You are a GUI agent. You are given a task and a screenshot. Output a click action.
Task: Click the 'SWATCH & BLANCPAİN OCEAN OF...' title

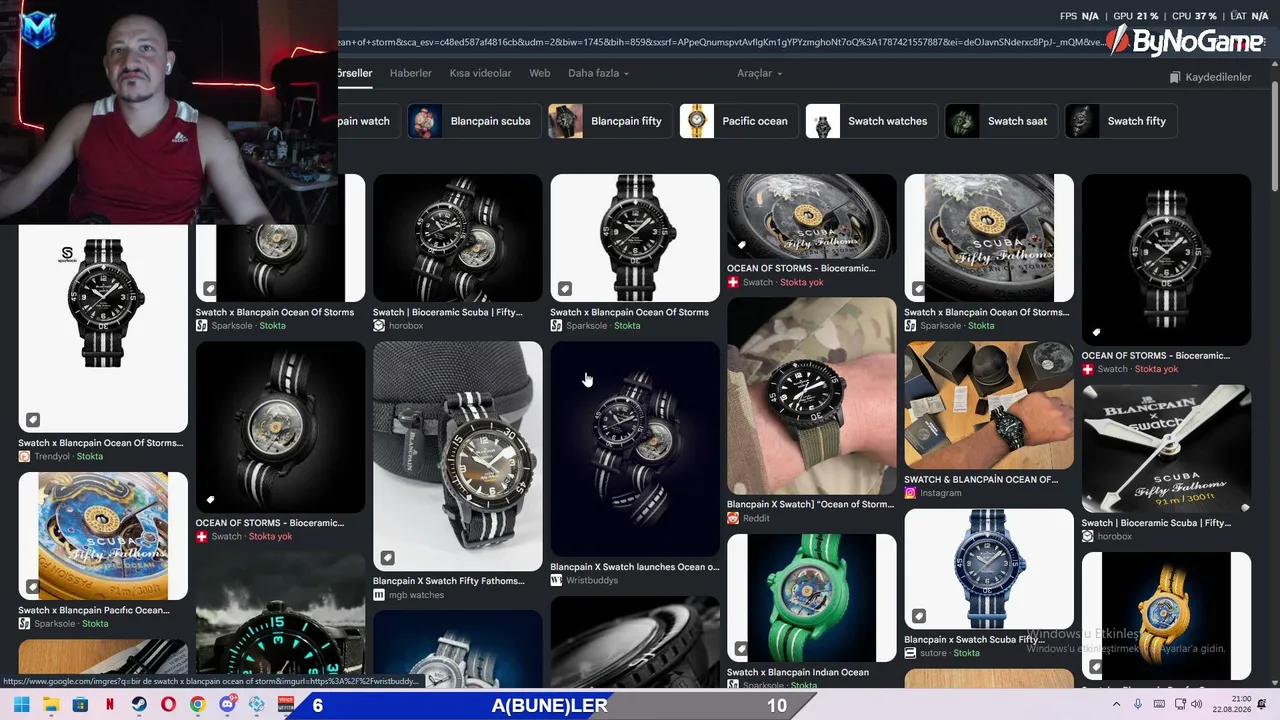981,479
